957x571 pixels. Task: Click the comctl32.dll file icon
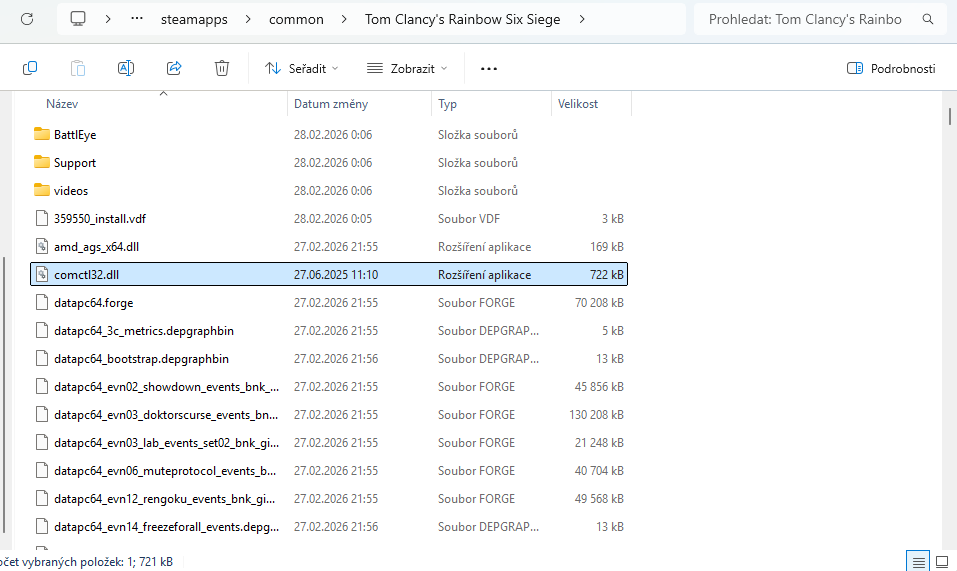pos(42,274)
